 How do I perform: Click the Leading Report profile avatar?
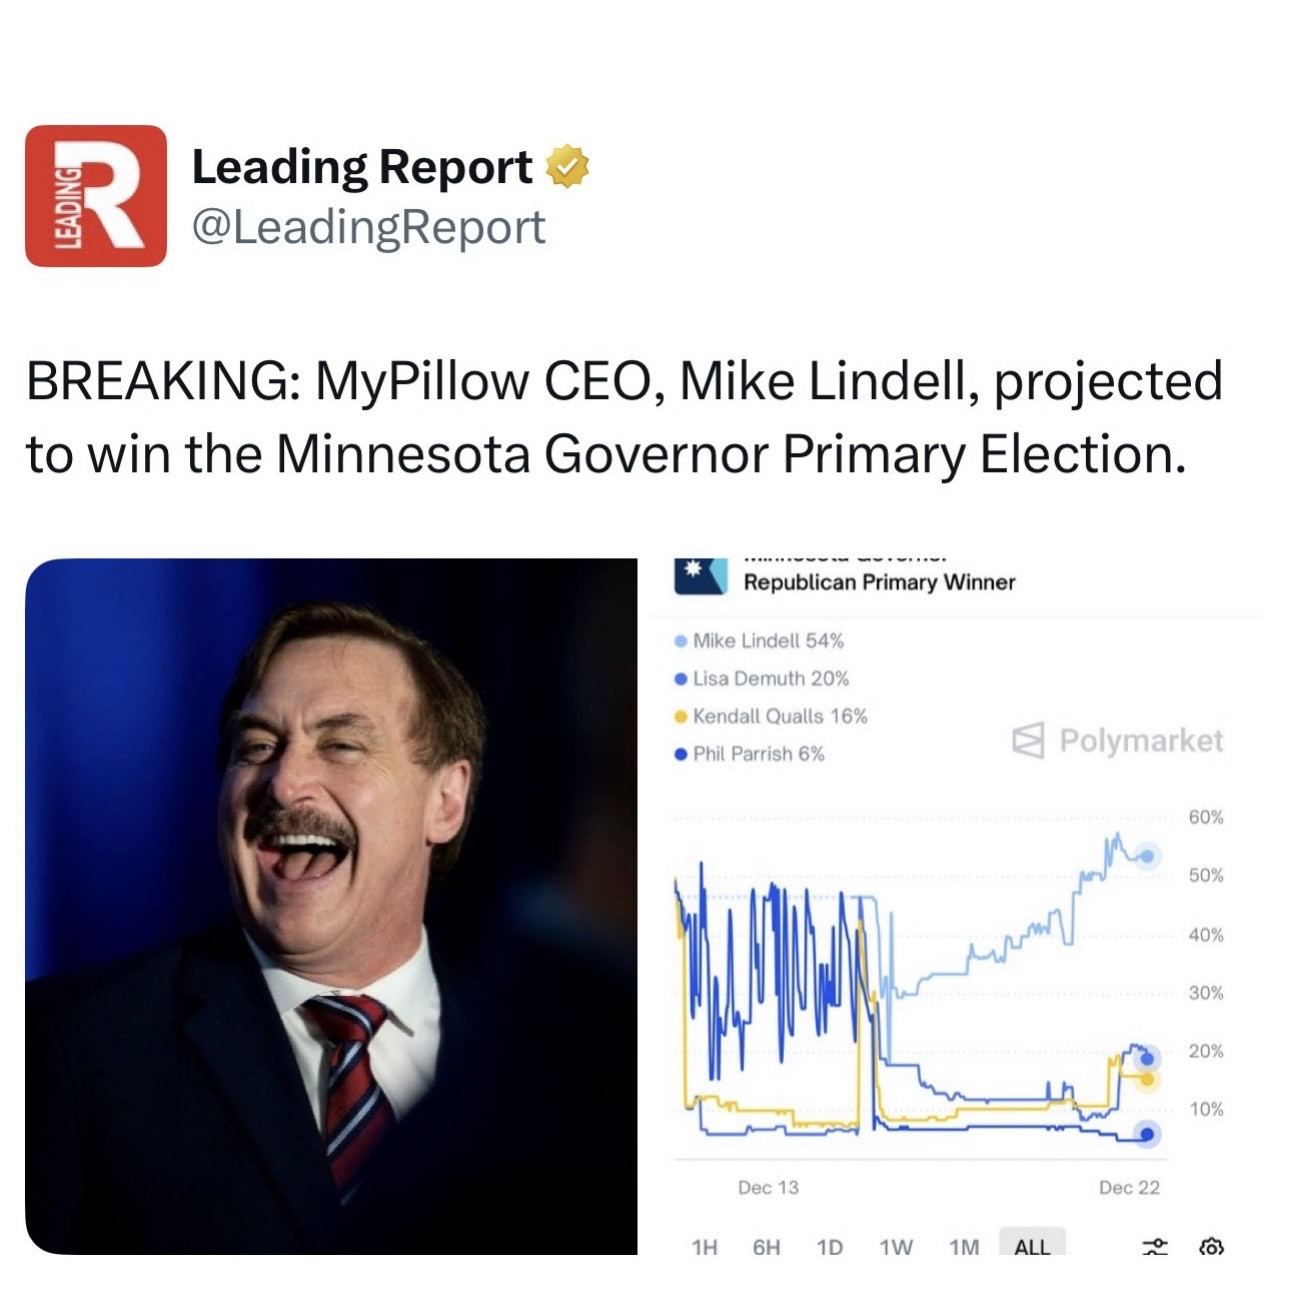[96, 196]
